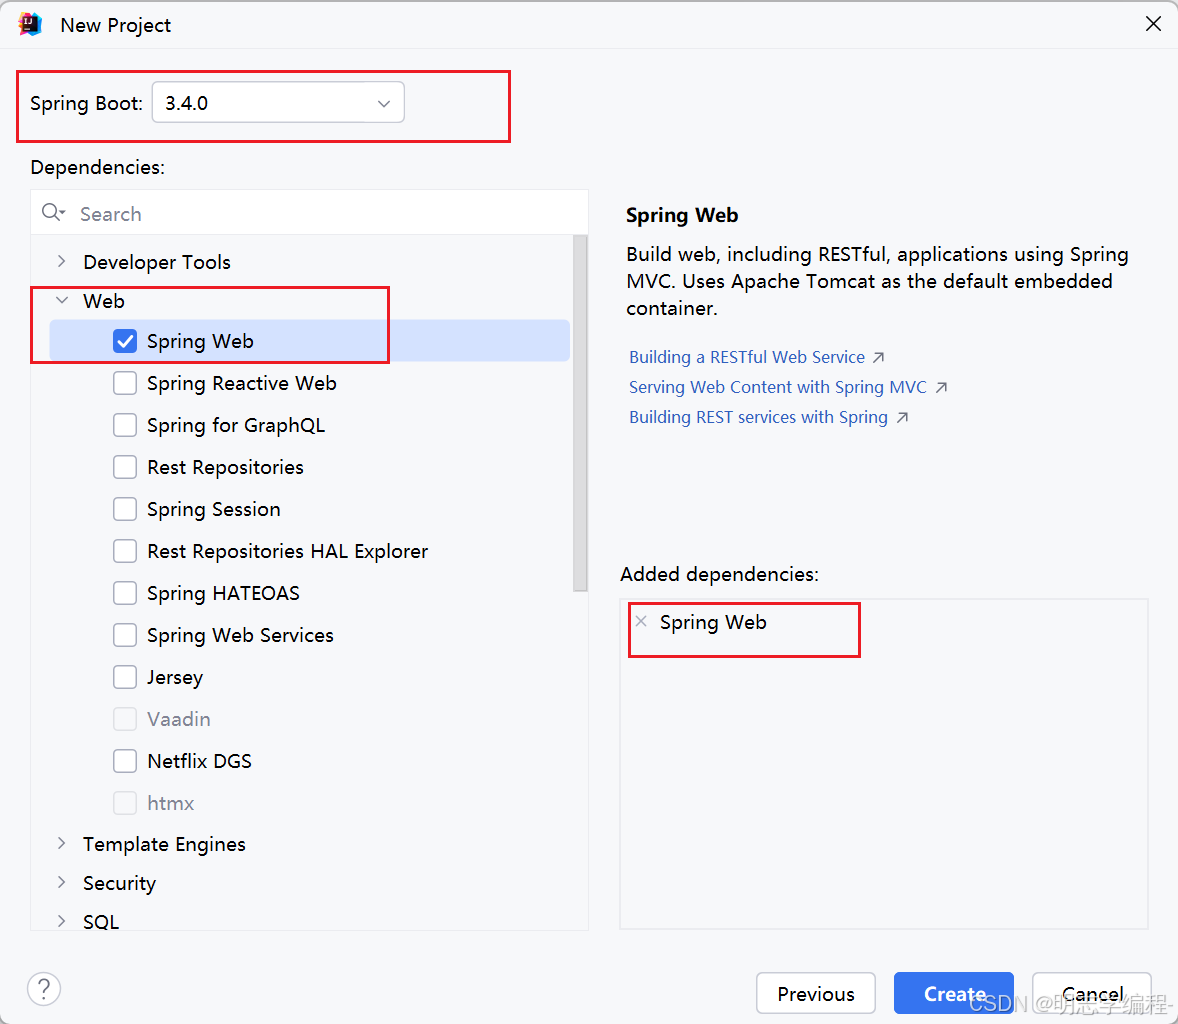Tick the Rest Repositories checkbox
Image resolution: width=1178 pixels, height=1024 pixels.
125,467
